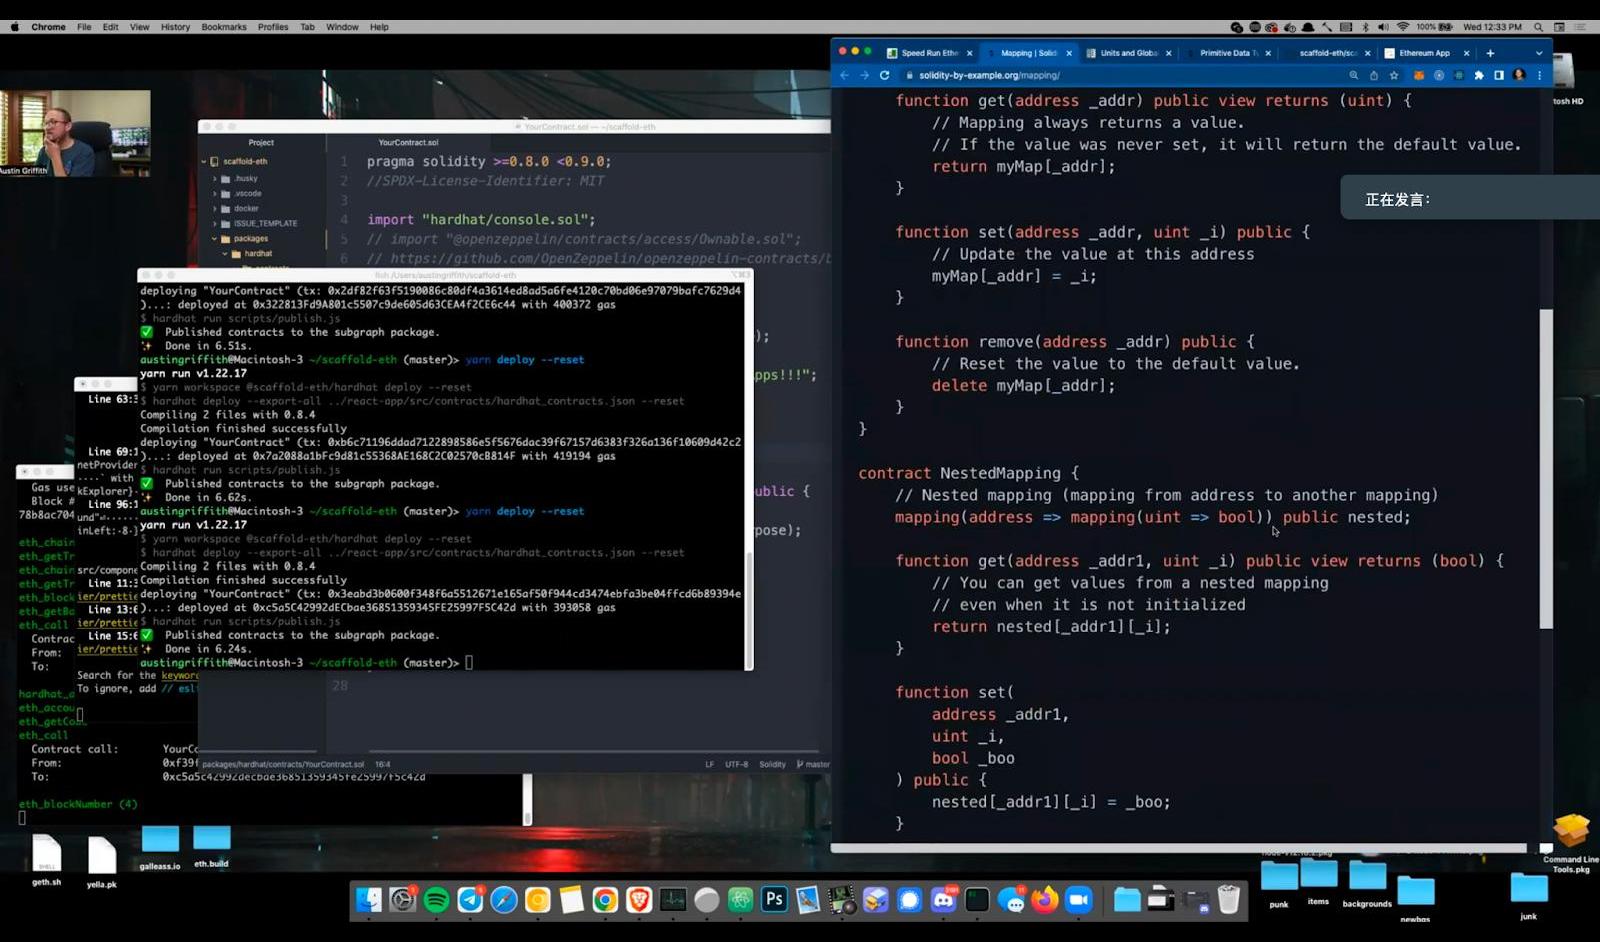Open Chrome's Extensions puzzle-piece menu
Screen dimensions: 1600x942
coord(1479,75)
